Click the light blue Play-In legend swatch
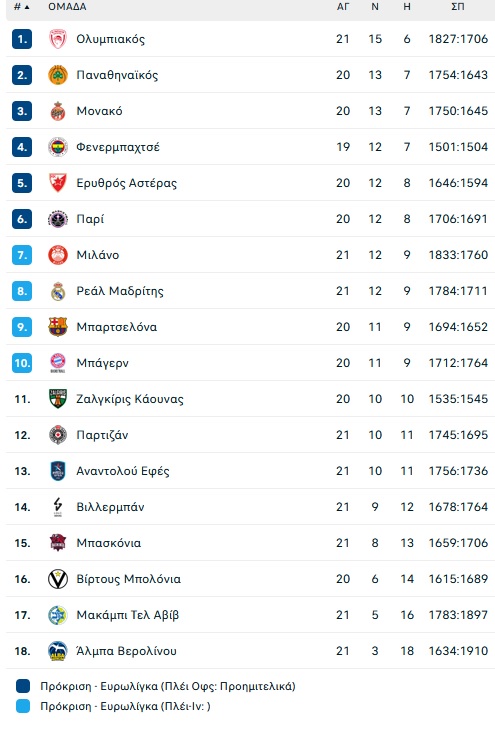The height and width of the screenshot is (729, 495). click(x=23, y=706)
